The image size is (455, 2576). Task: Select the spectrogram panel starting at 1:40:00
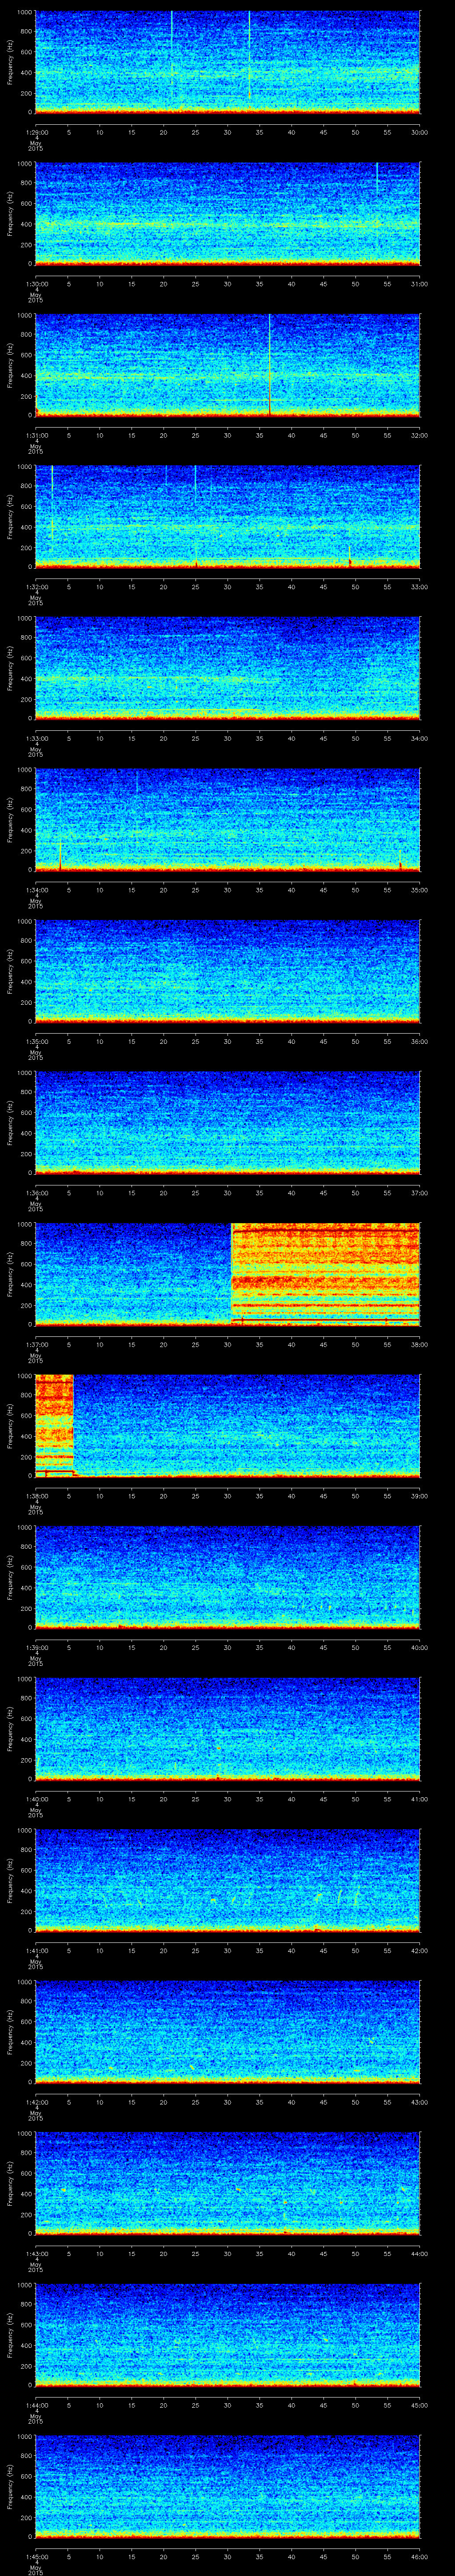click(227, 1729)
